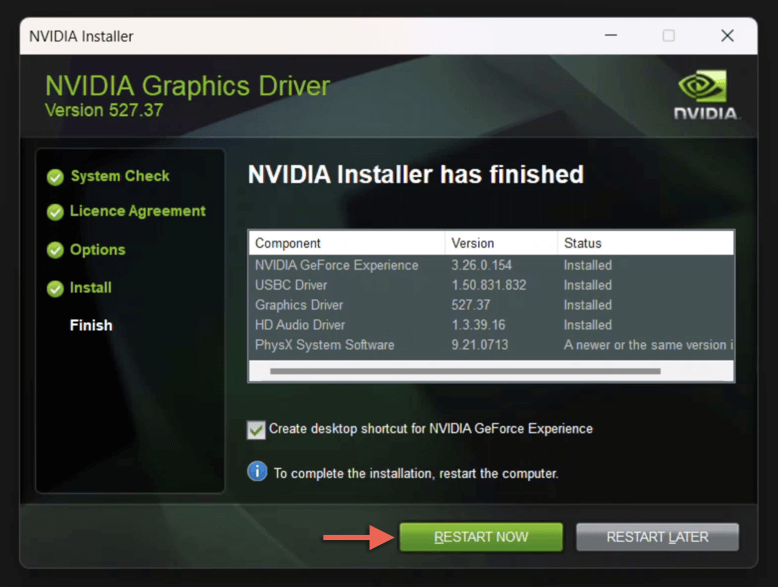Screen dimensions: 778x587
Task: Click the checkmark icon next to Install
Action: pos(55,288)
